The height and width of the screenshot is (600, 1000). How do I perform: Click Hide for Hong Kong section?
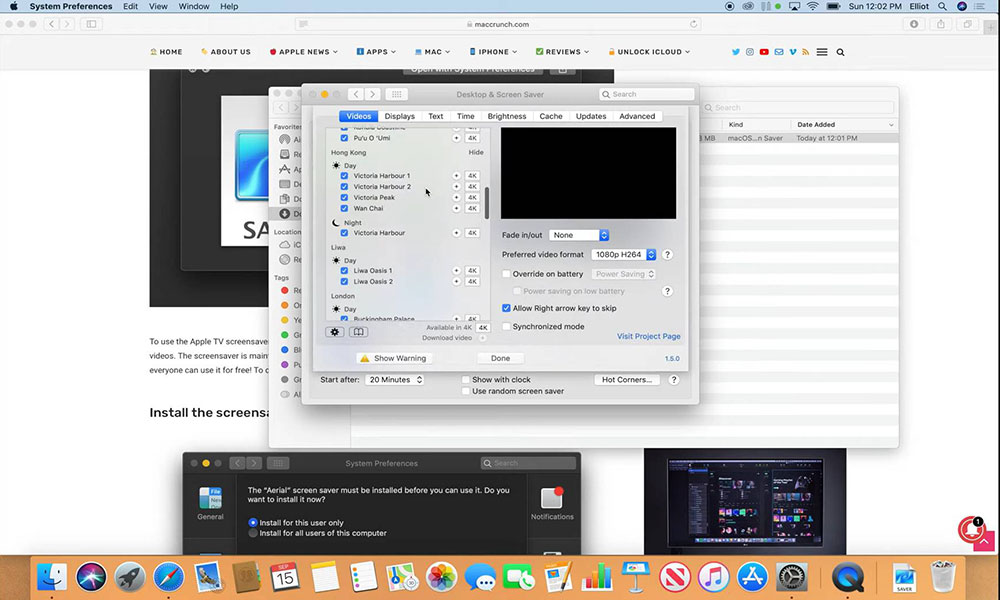476,152
